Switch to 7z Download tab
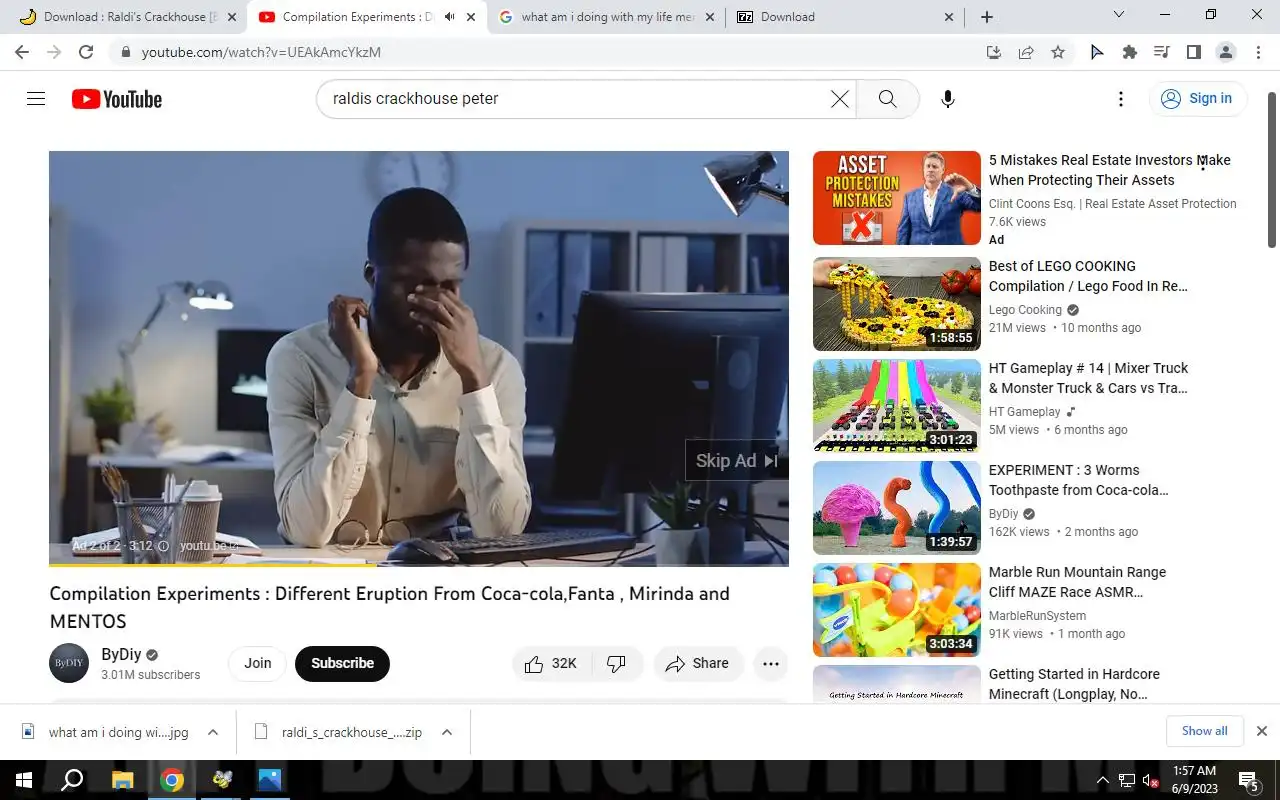Image resolution: width=1280 pixels, height=800 pixels. 845,17
